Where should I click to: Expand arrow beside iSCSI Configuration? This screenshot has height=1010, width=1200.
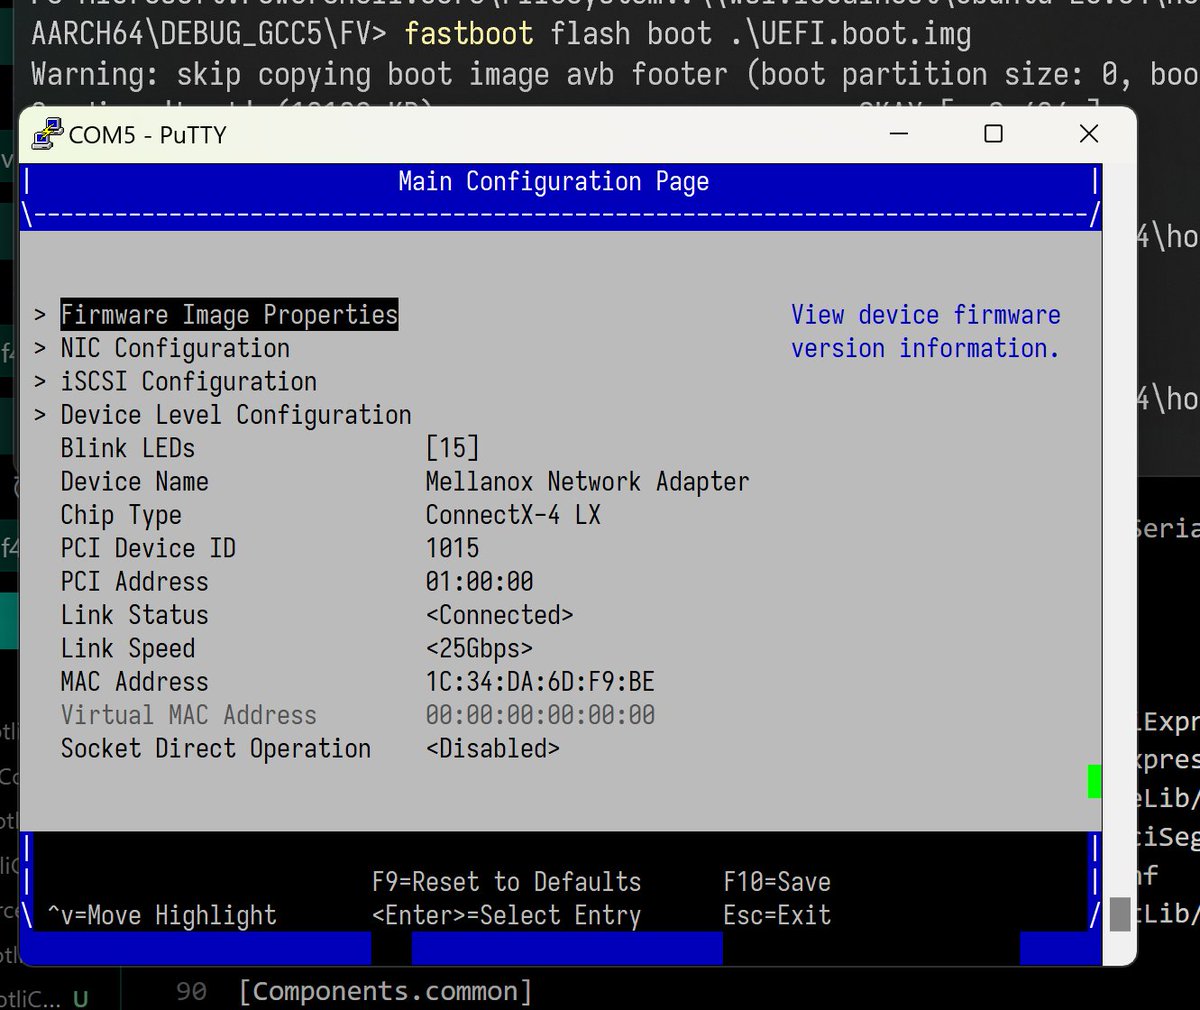coord(40,382)
